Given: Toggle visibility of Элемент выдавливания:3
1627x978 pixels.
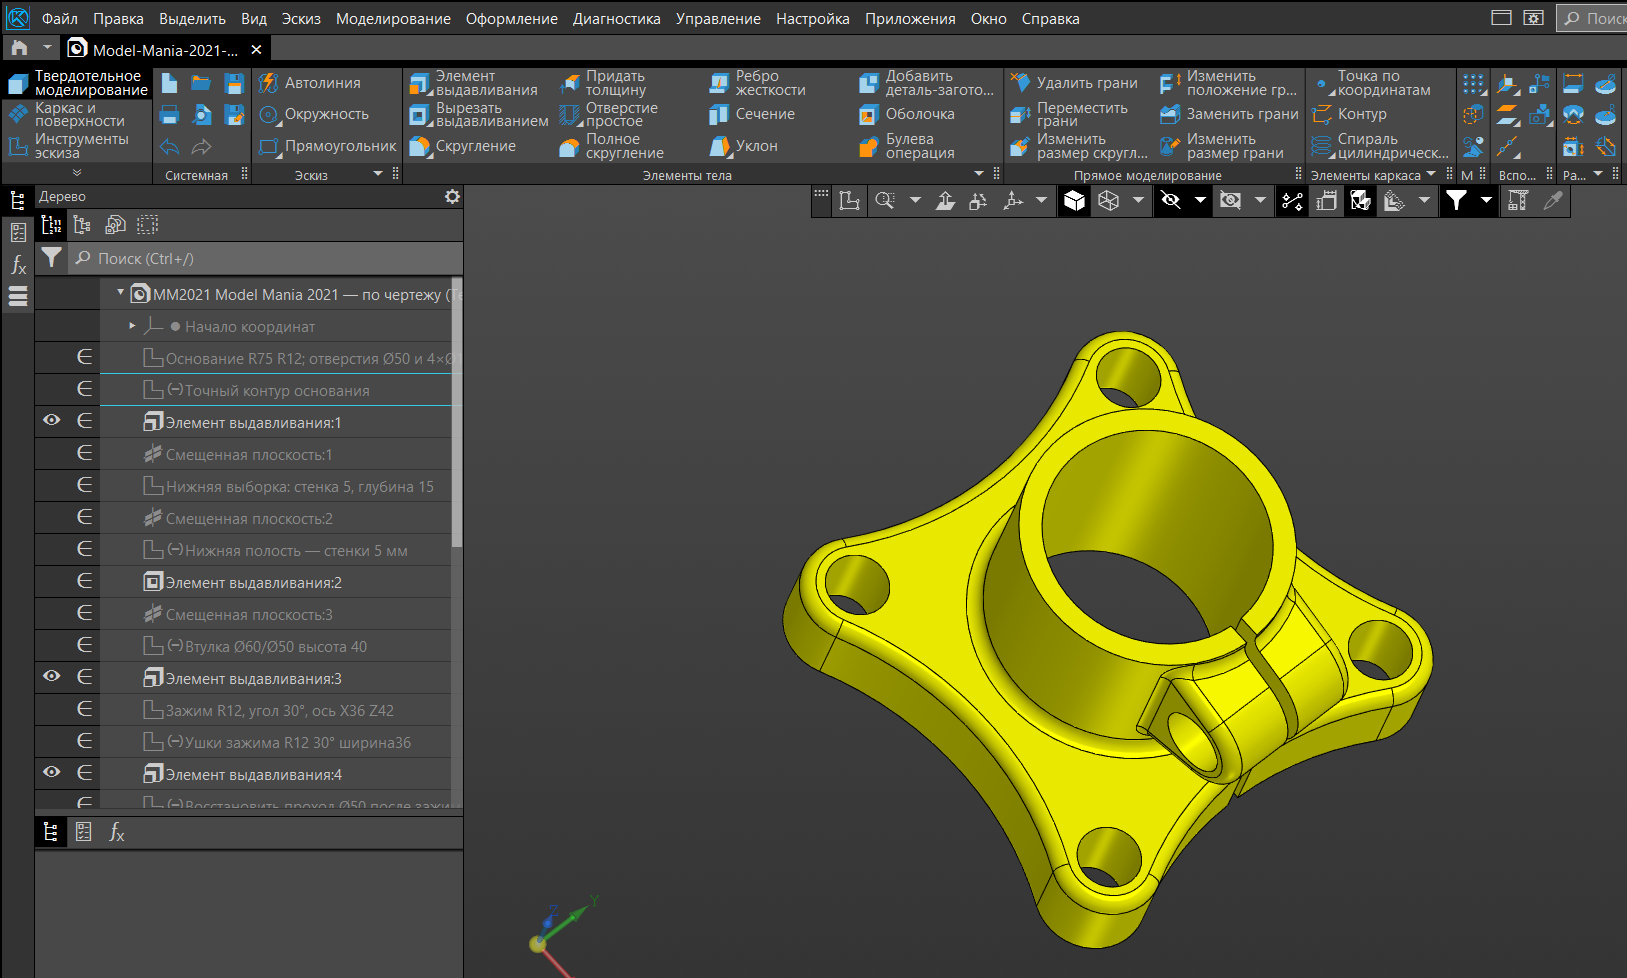Looking at the screenshot, I should pyautogui.click(x=52, y=677).
